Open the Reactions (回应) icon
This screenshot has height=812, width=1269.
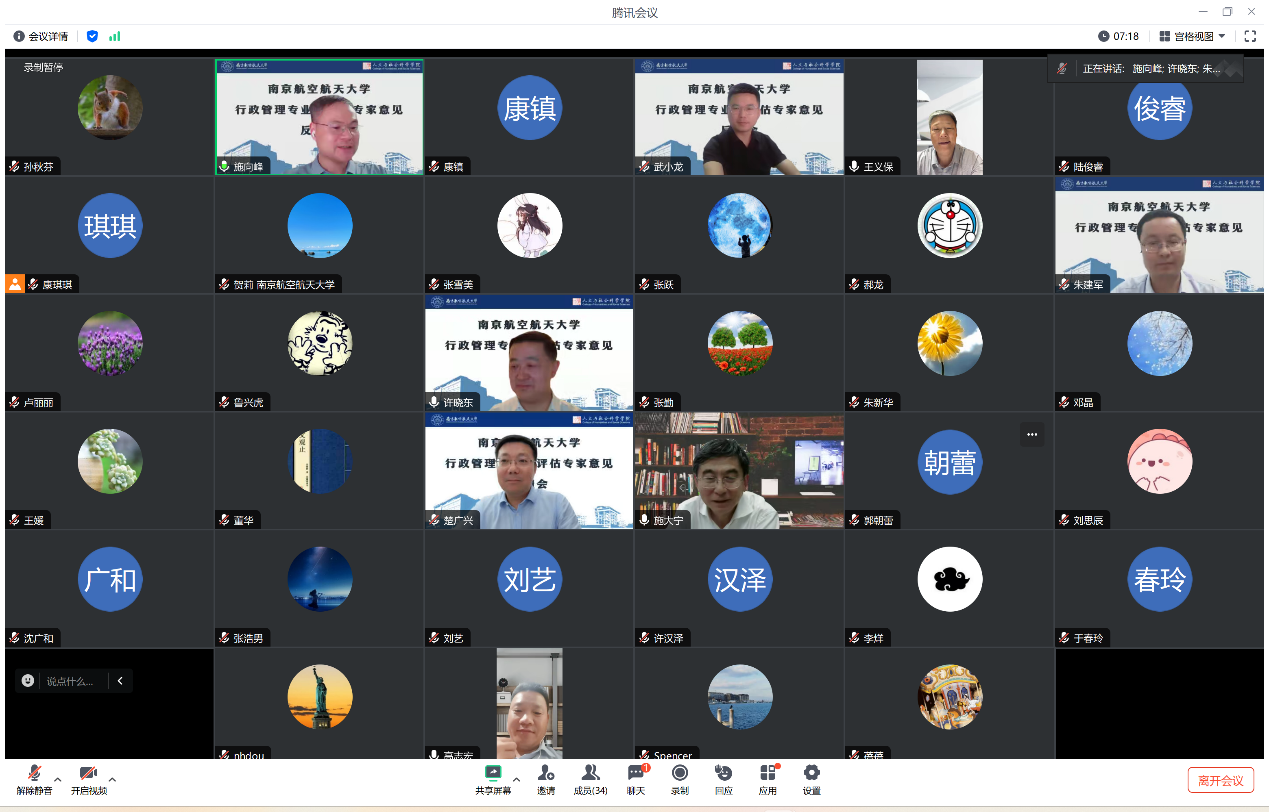[723, 773]
